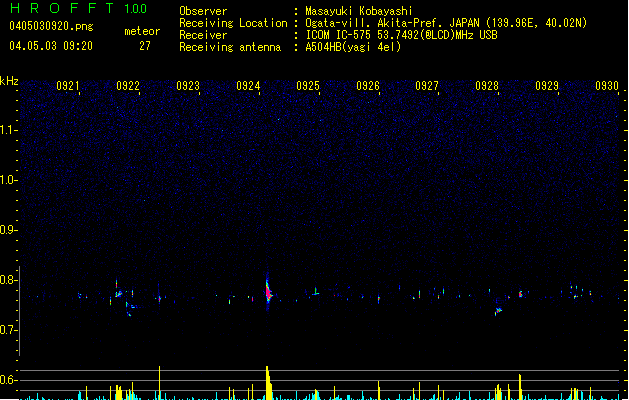Select Ogata-vill. Akita-Pref. JAPAN location text
The width and height of the screenshot is (629, 400).
(446, 23)
